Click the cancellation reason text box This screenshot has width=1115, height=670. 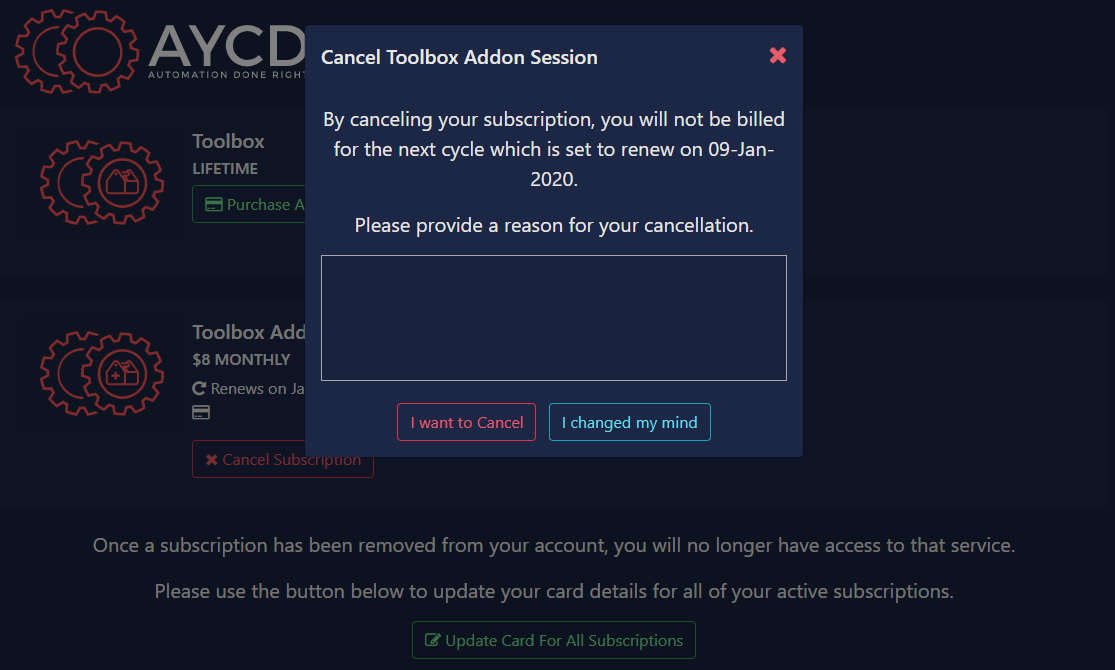click(x=553, y=318)
